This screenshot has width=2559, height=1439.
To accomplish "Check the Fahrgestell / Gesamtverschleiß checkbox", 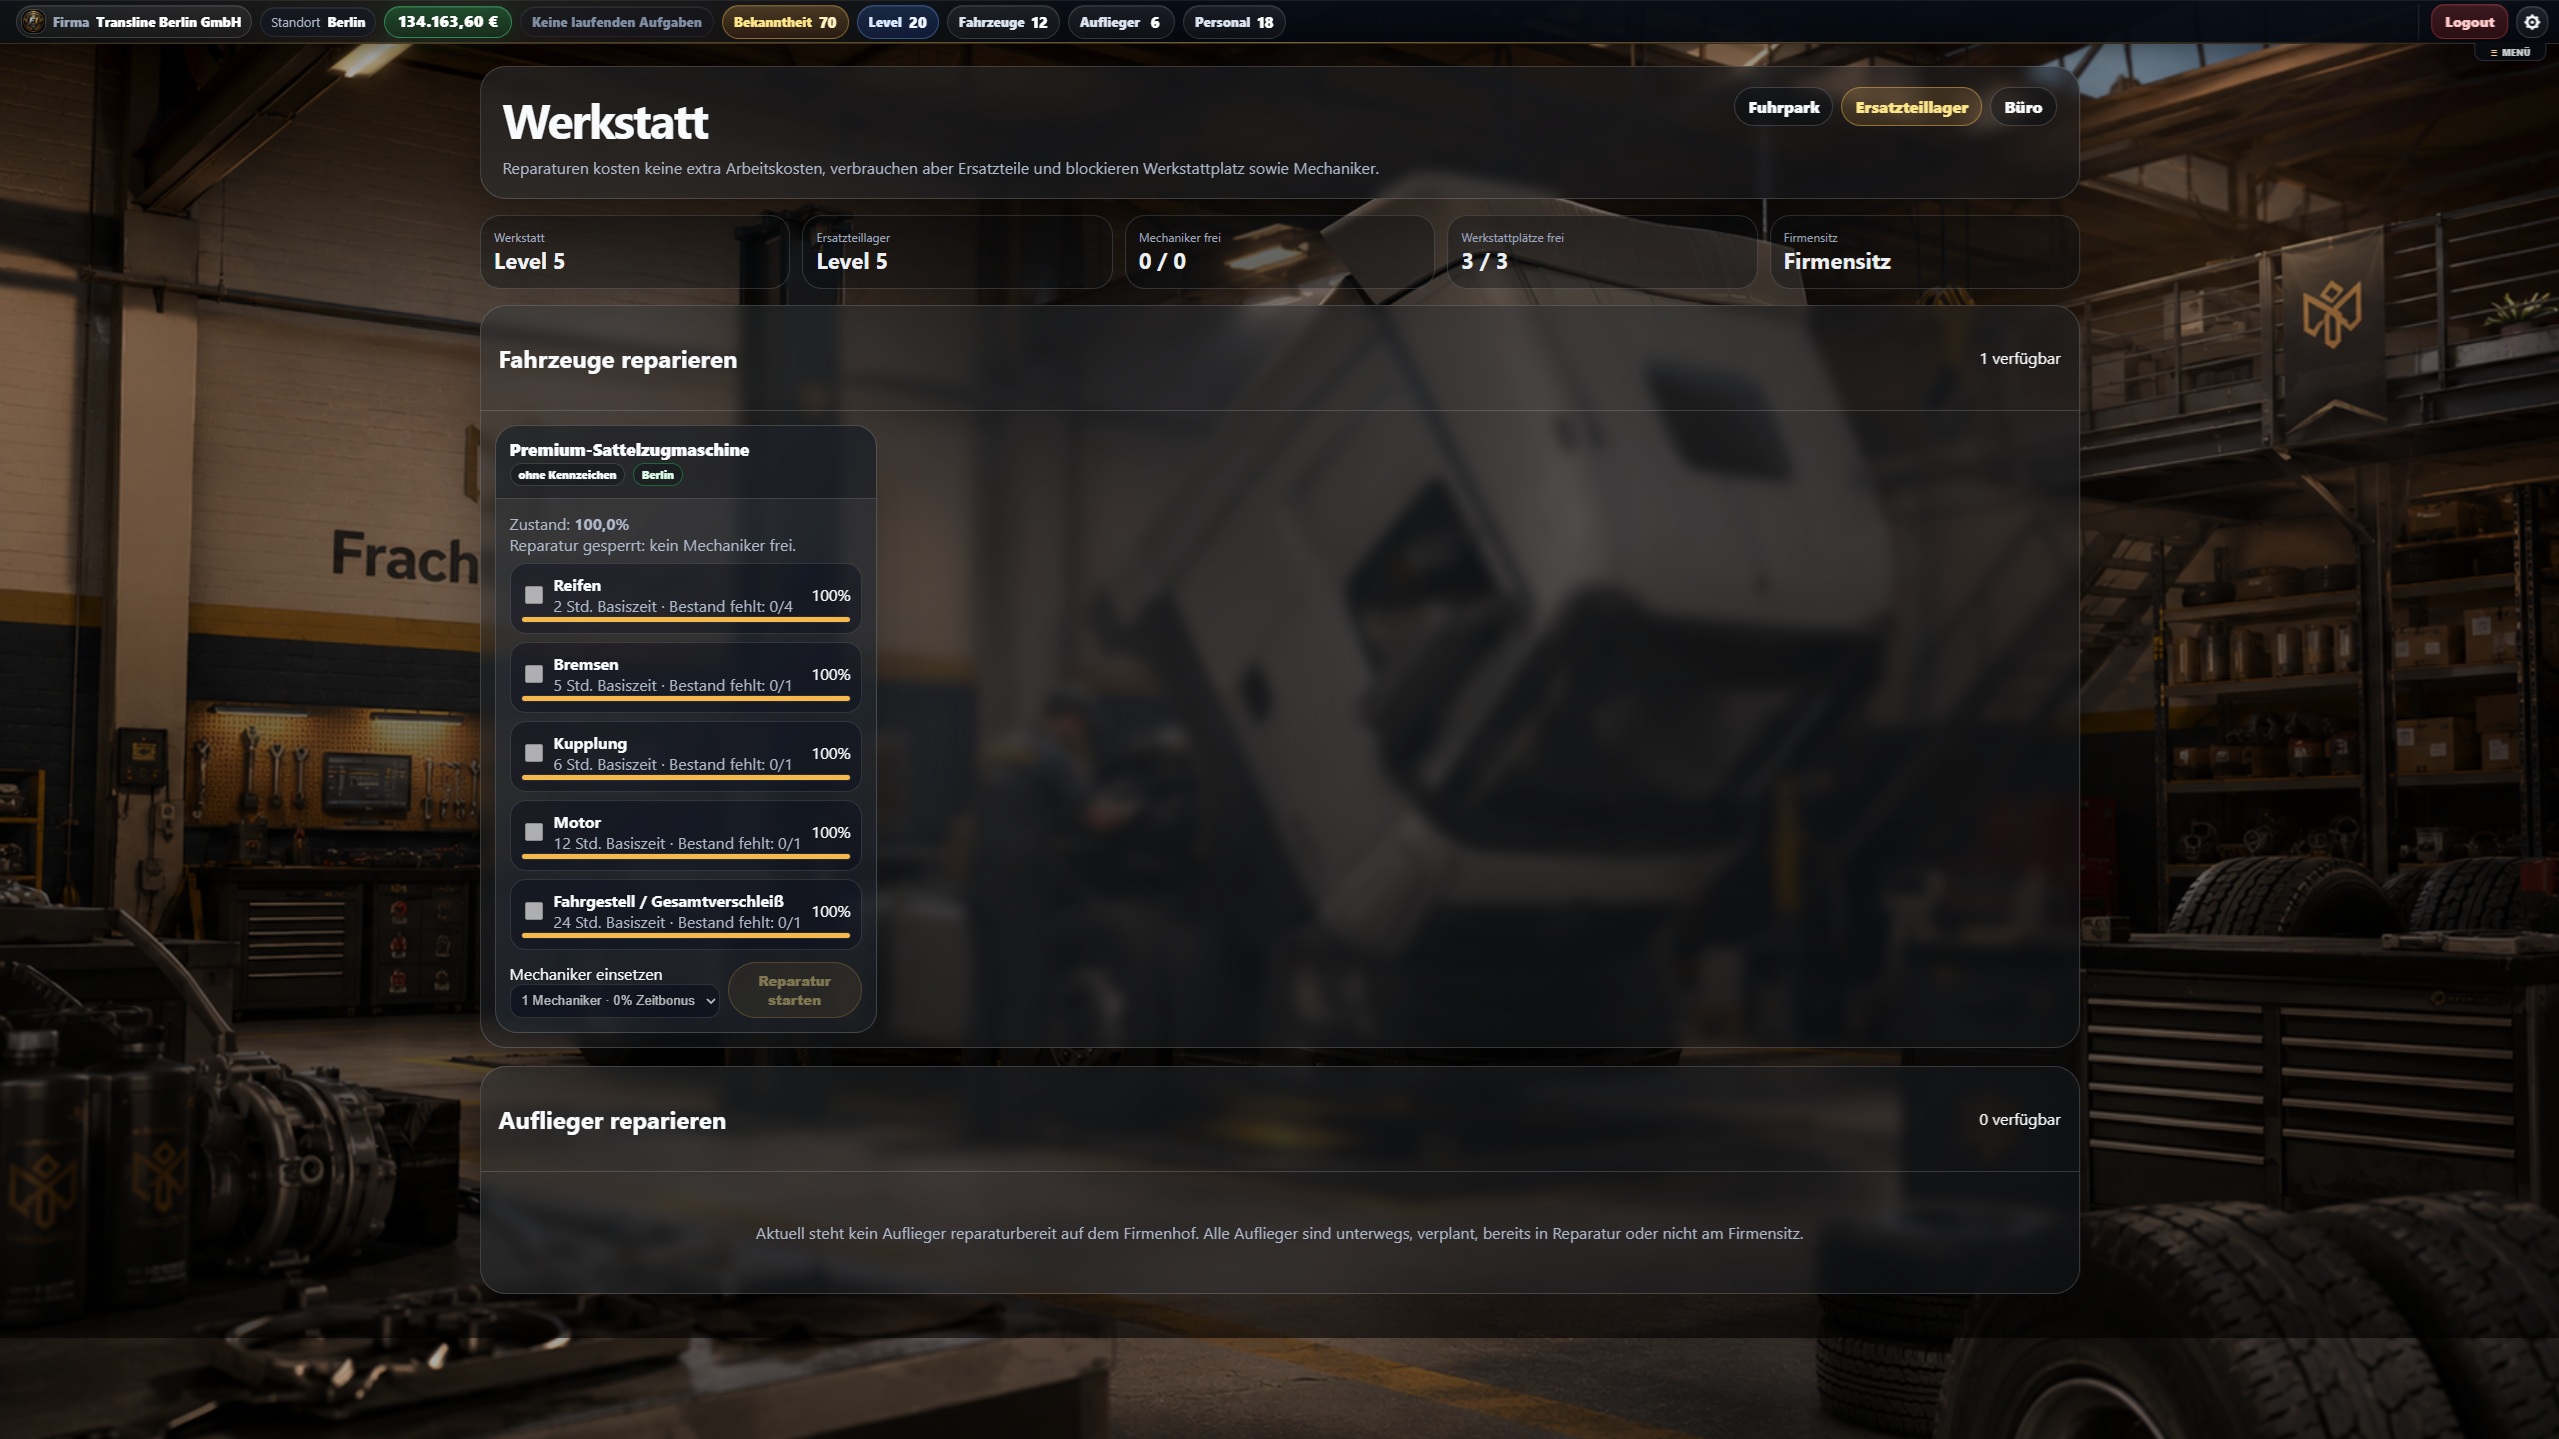I will (x=534, y=911).
